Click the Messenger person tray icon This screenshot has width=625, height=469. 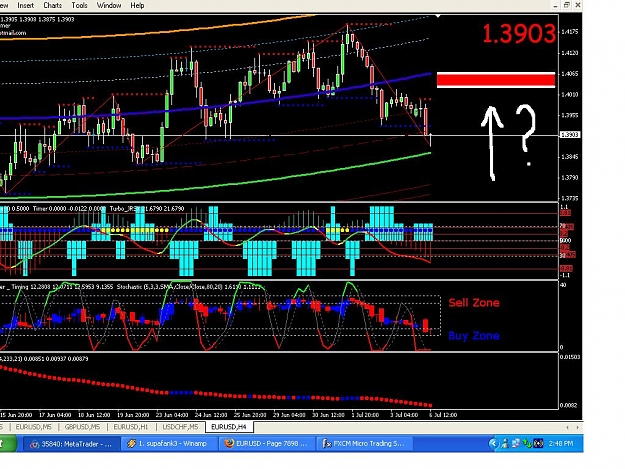pyautogui.click(x=505, y=443)
